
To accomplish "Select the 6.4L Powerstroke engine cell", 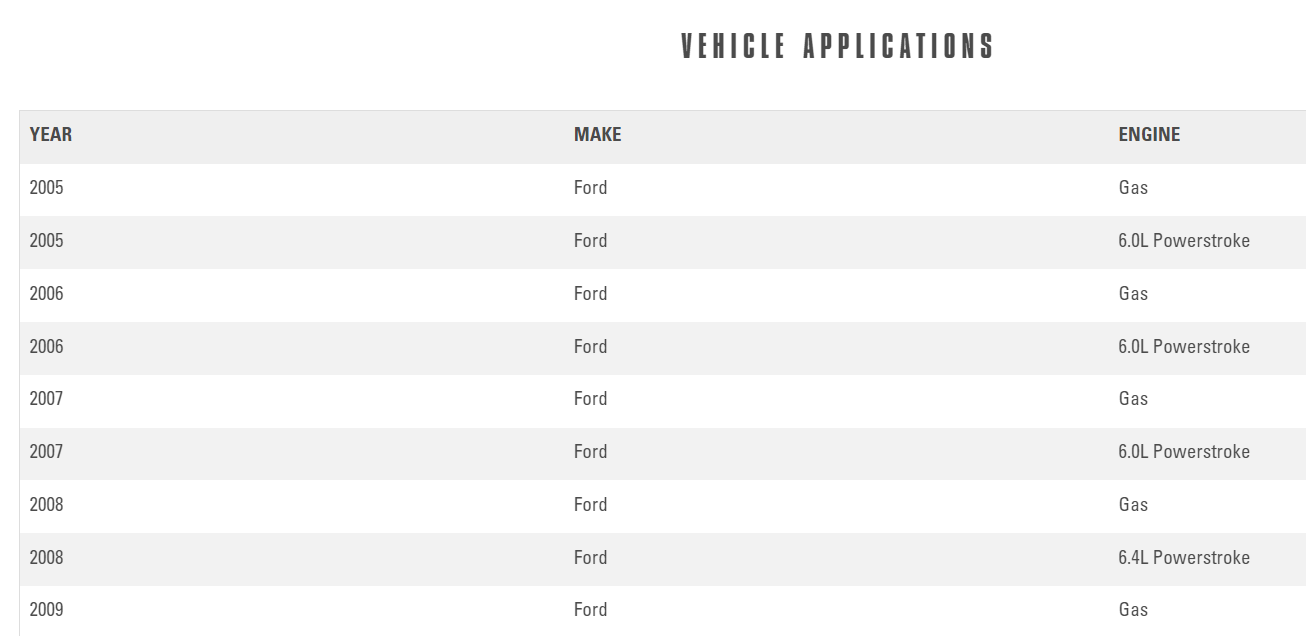I will [x=1184, y=558].
